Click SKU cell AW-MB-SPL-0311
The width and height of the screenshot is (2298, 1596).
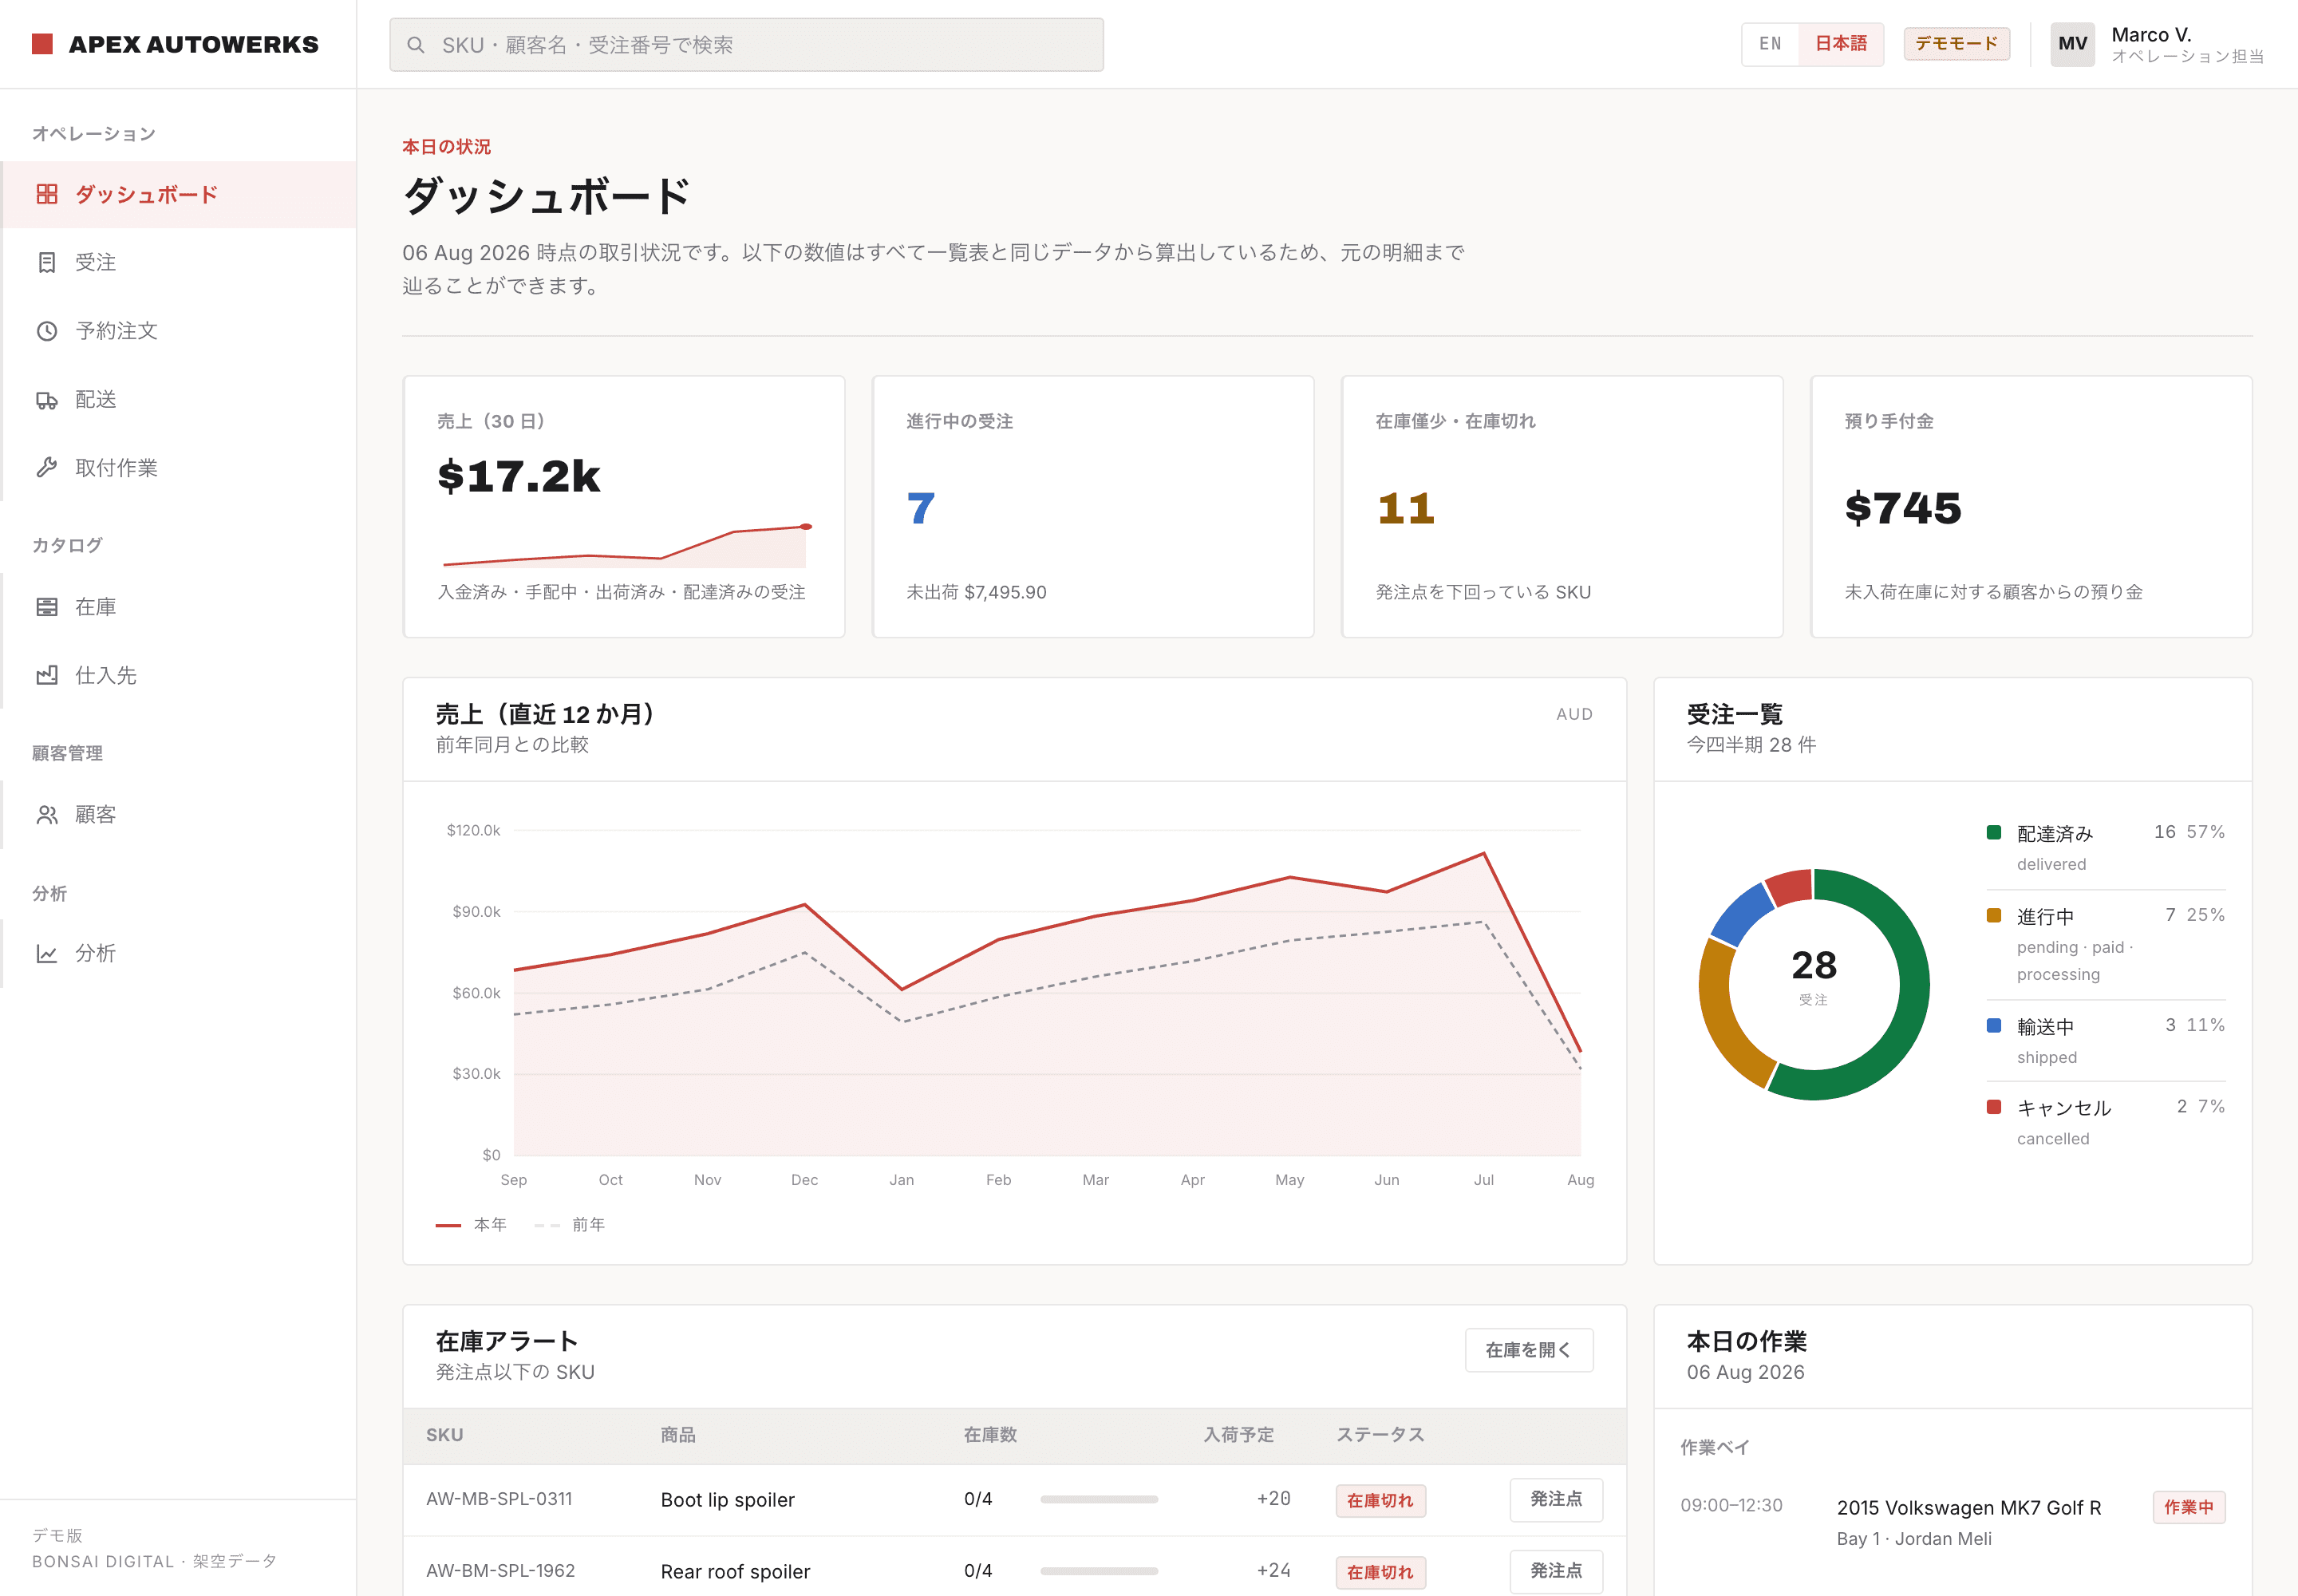tap(499, 1499)
